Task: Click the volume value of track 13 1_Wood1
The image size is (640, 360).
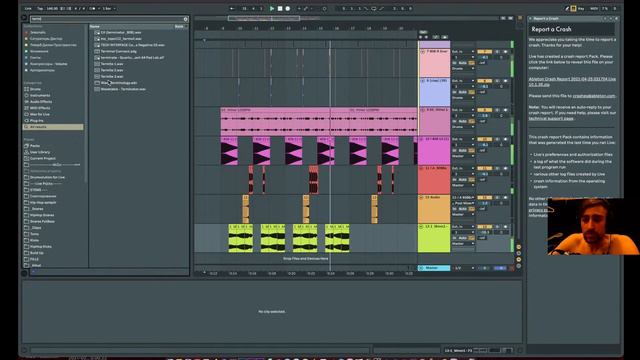Action: pyautogui.click(x=484, y=232)
